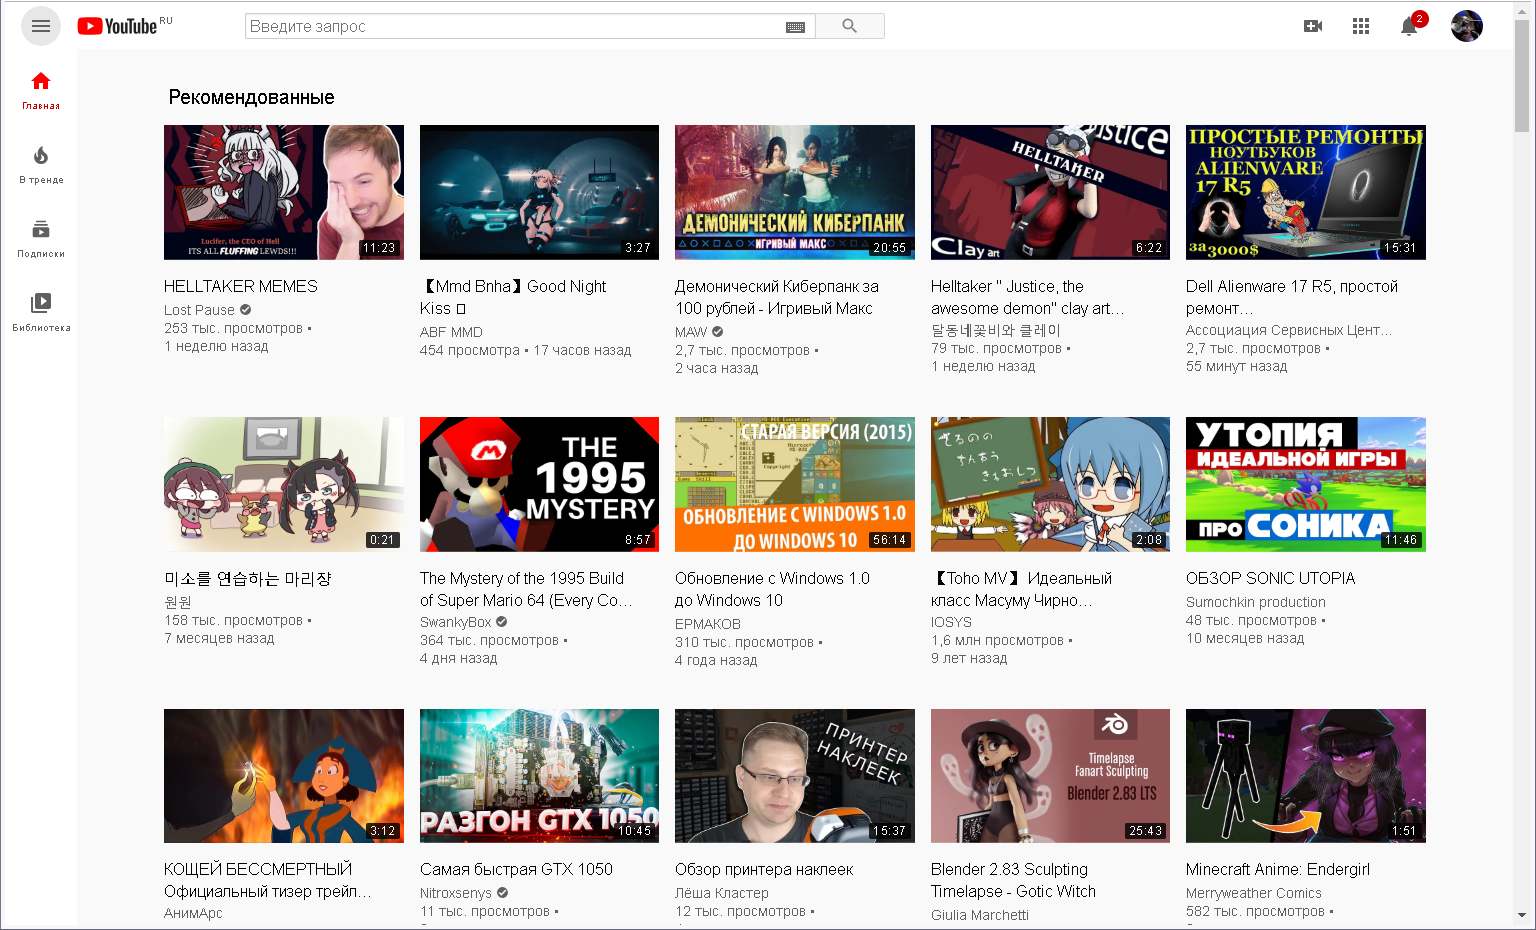This screenshot has height=930, width=1536.
Task: Click title The Mystery of the 1995 Build
Action: click(526, 589)
